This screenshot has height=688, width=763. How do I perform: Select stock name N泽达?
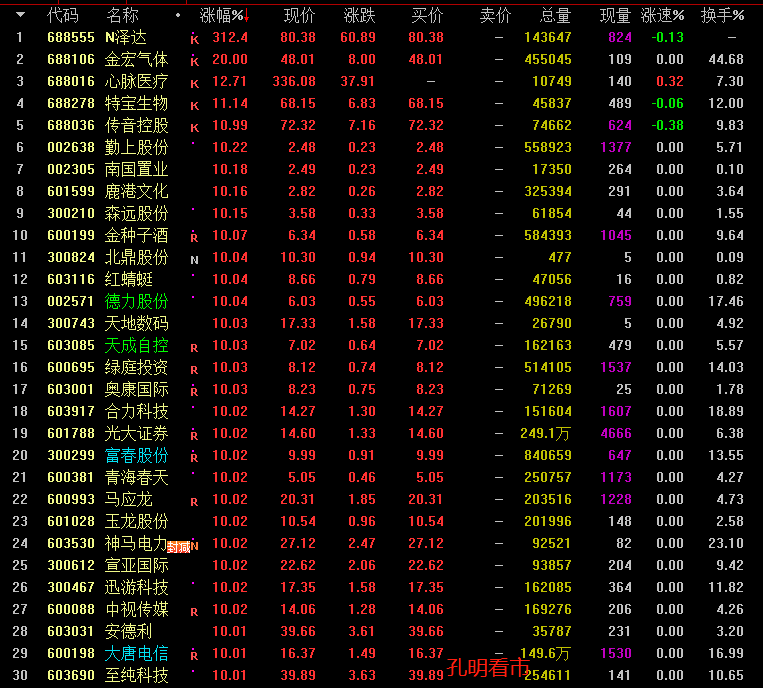pyautogui.click(x=126, y=37)
